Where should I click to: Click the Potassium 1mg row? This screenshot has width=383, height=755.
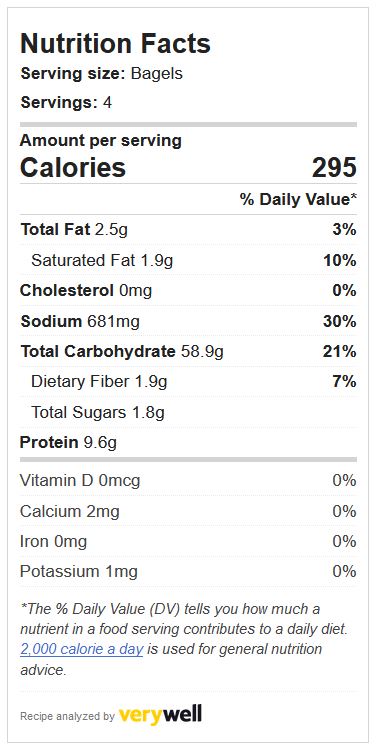coord(188,572)
